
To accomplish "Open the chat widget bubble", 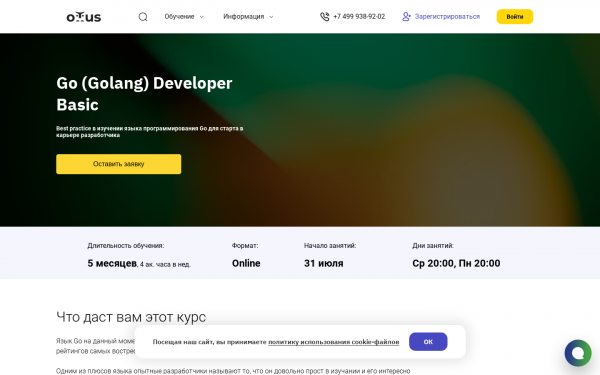I will point(578,353).
